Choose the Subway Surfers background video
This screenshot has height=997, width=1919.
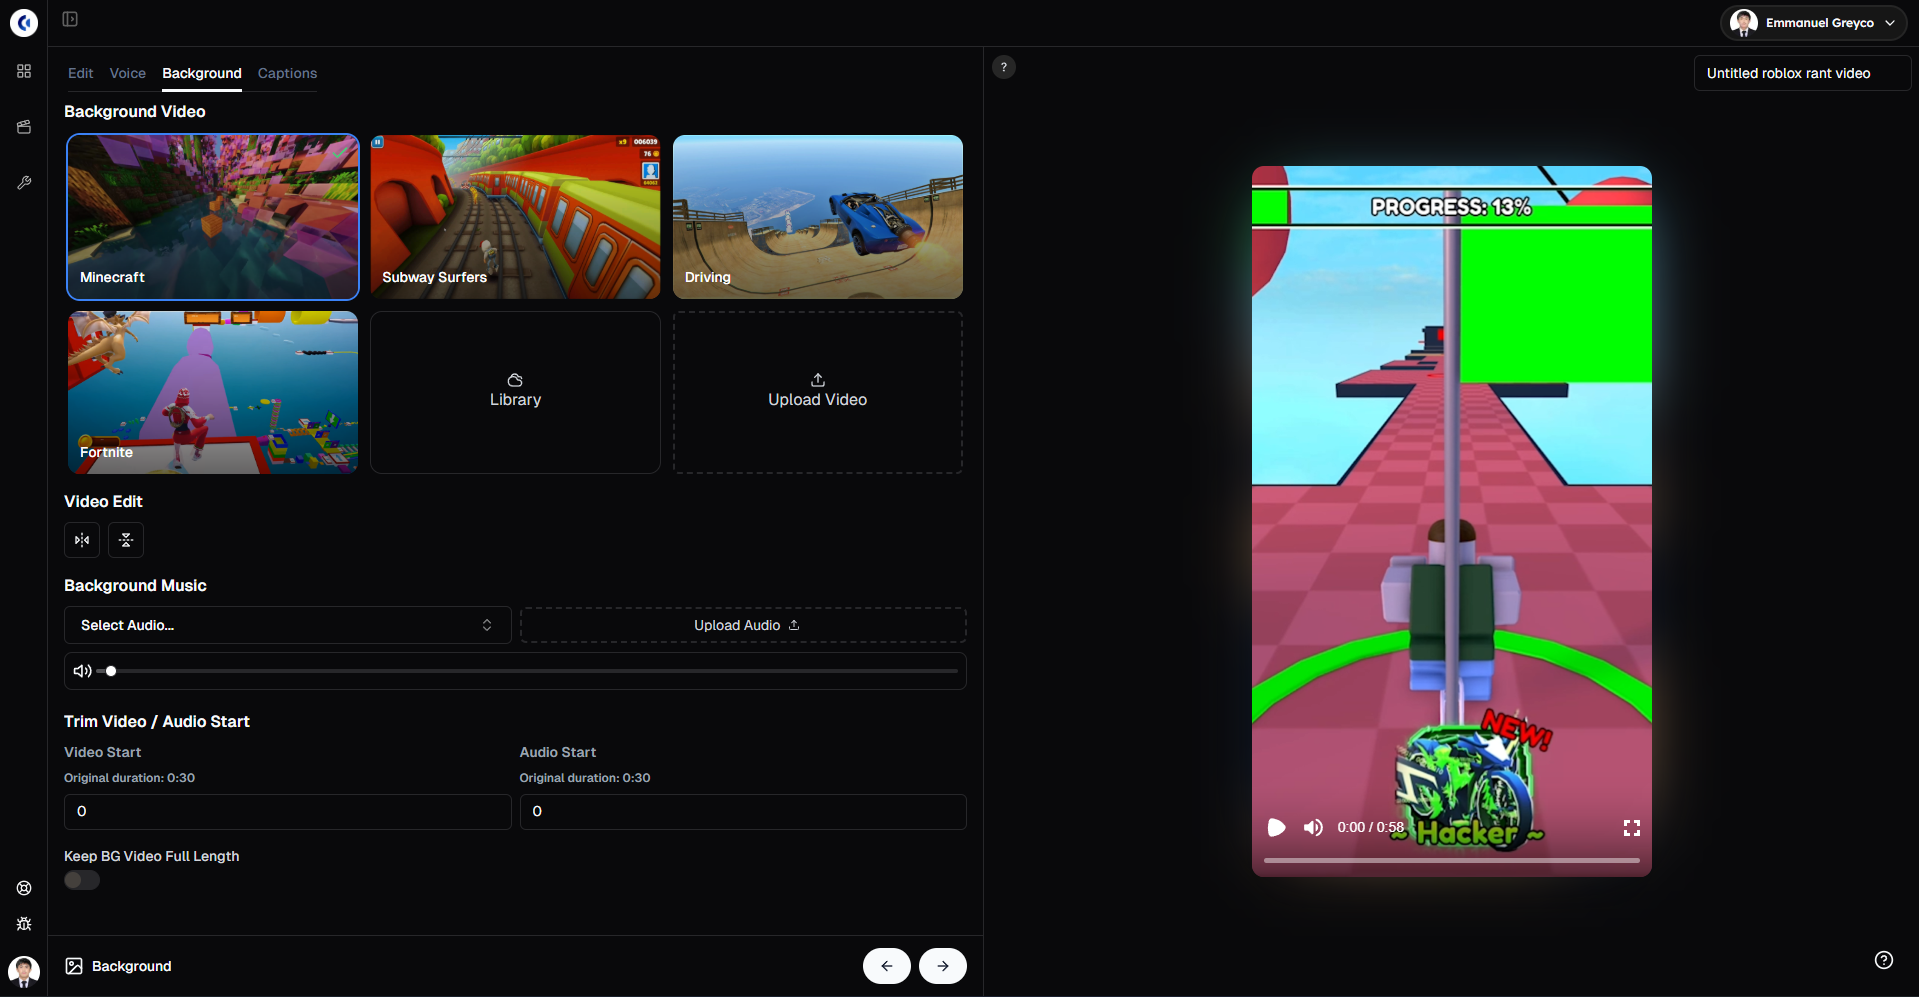click(x=515, y=217)
